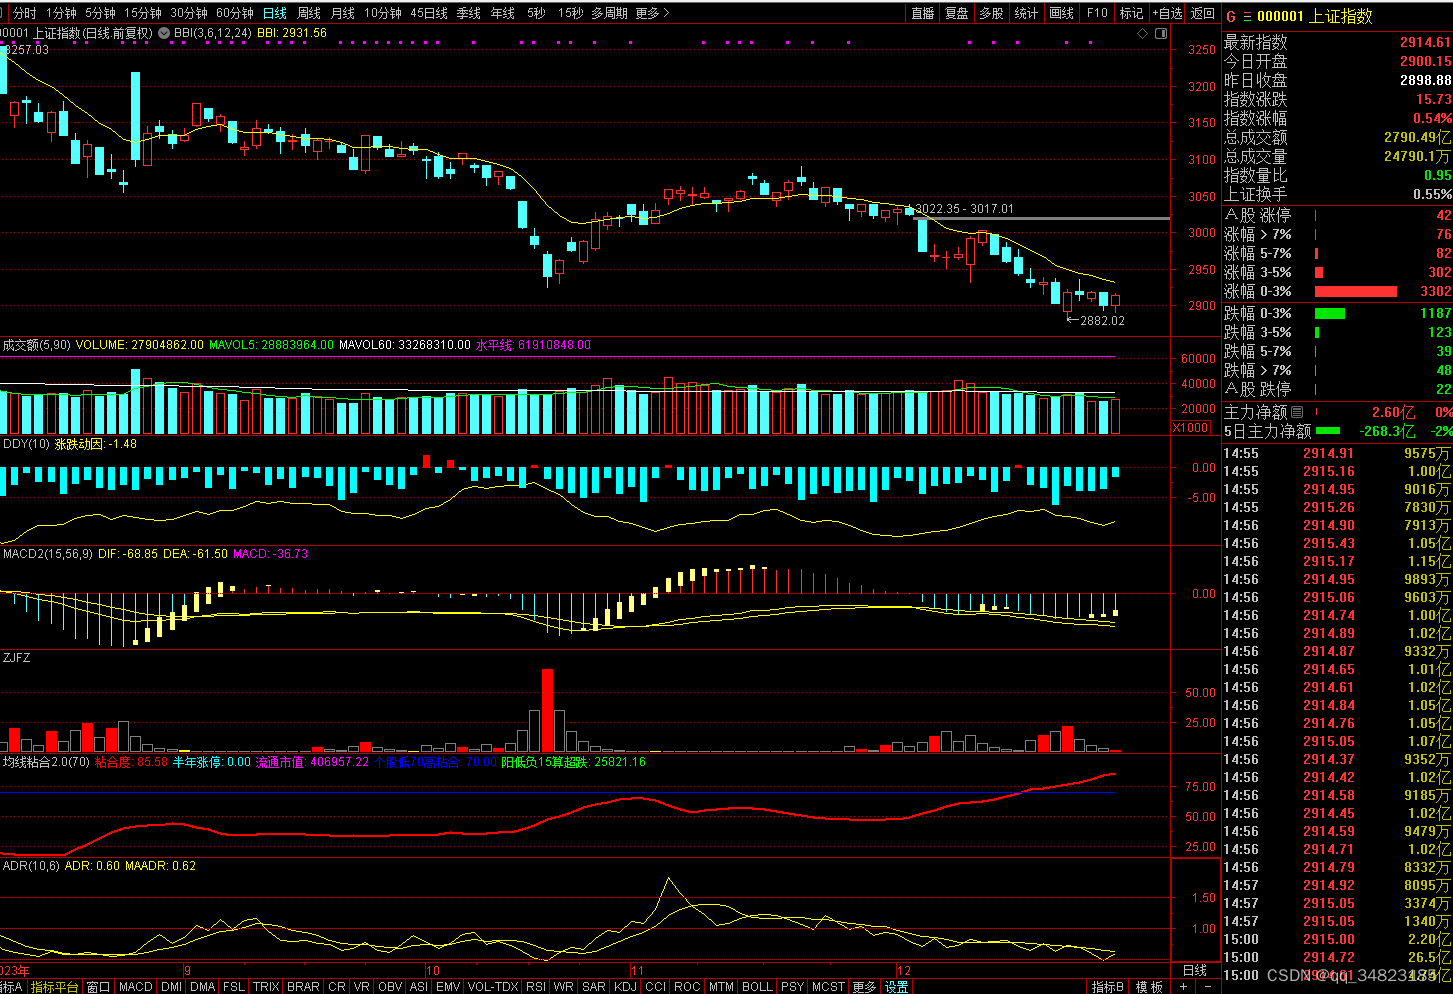Screen dimensions: 1453x994
Task: Apply the OBV indicator
Action: point(390,987)
